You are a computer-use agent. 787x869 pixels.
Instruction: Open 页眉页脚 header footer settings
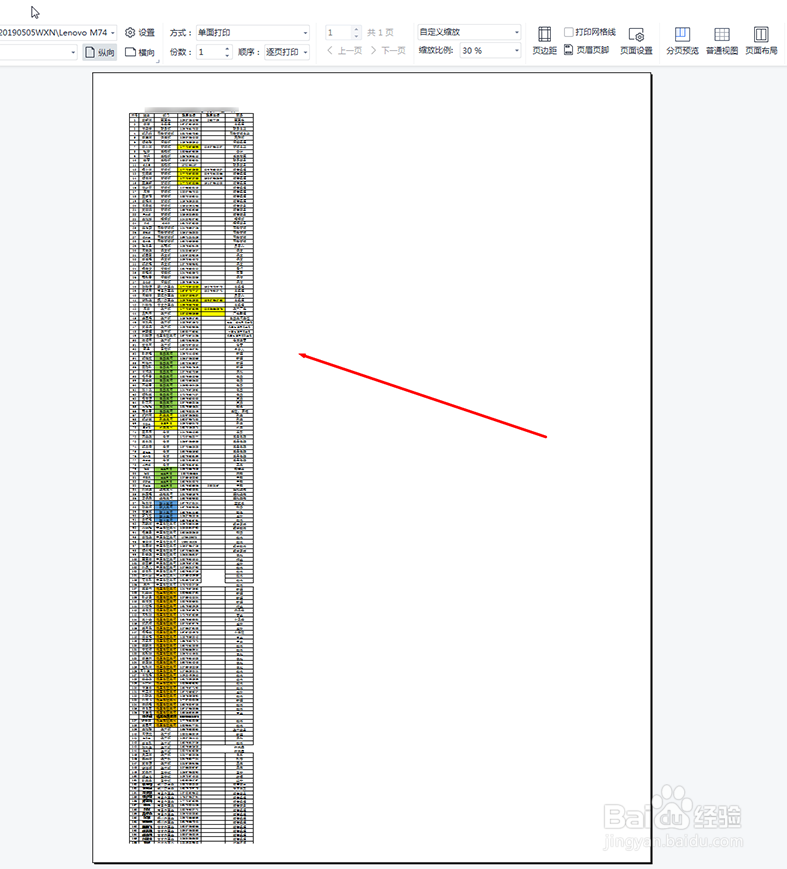[586, 50]
